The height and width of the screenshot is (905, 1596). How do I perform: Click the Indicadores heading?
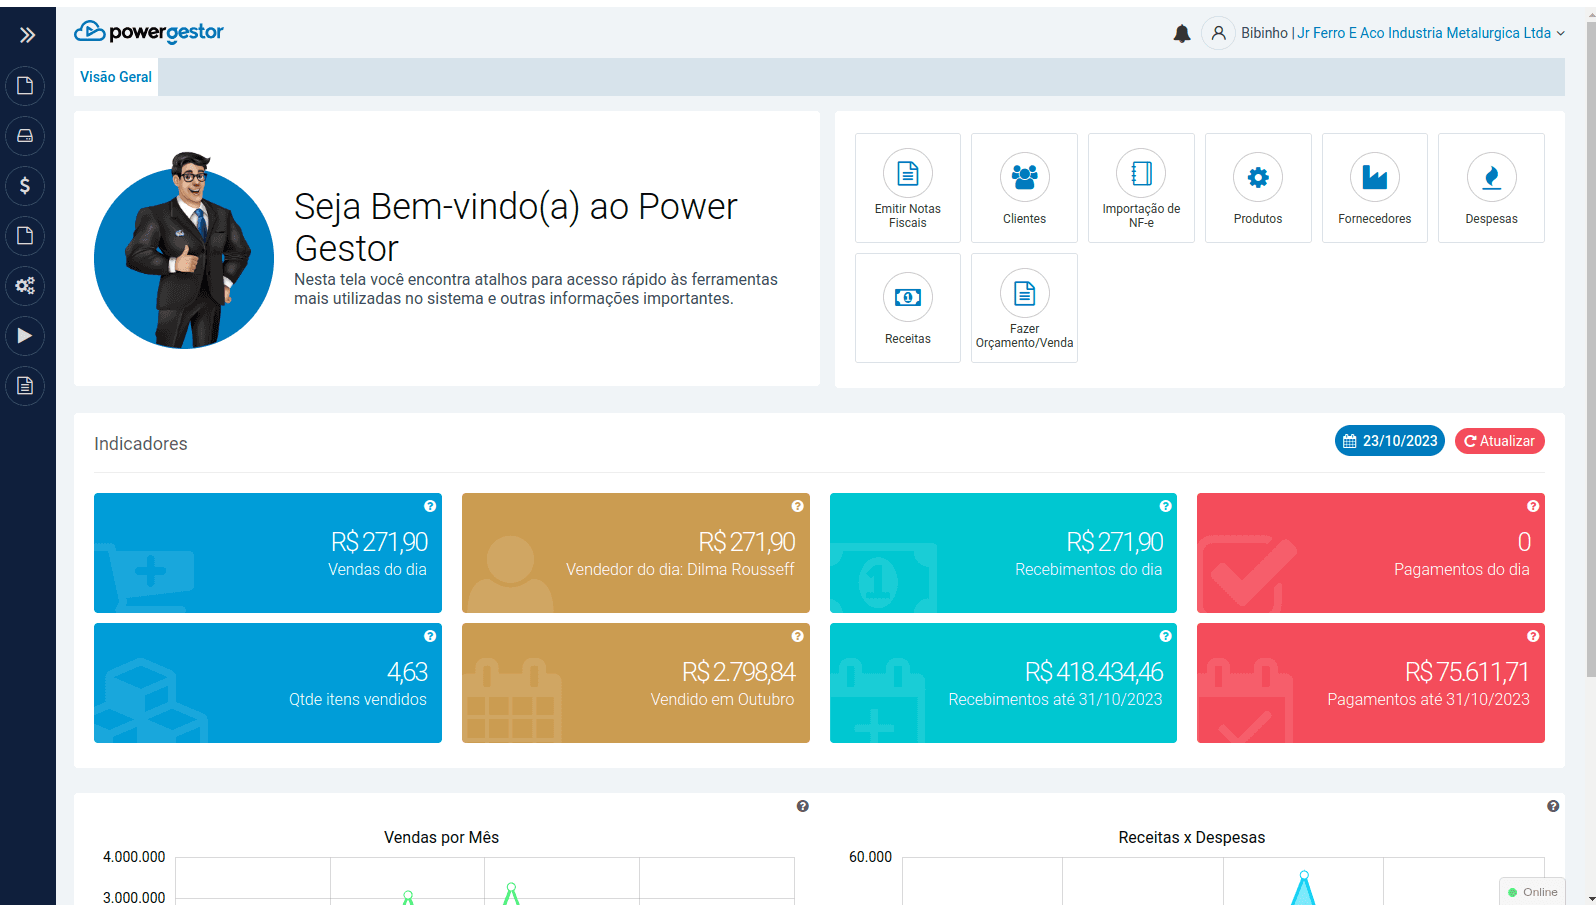tap(141, 444)
